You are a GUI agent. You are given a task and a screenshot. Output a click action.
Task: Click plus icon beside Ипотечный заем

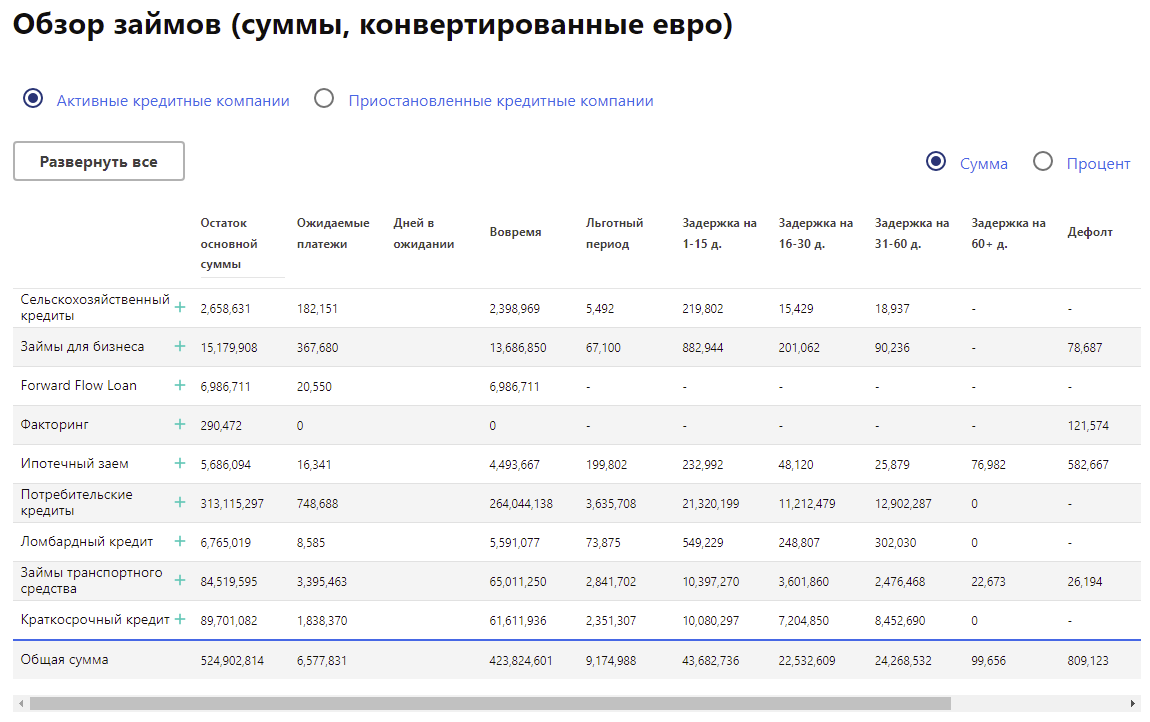pos(180,463)
